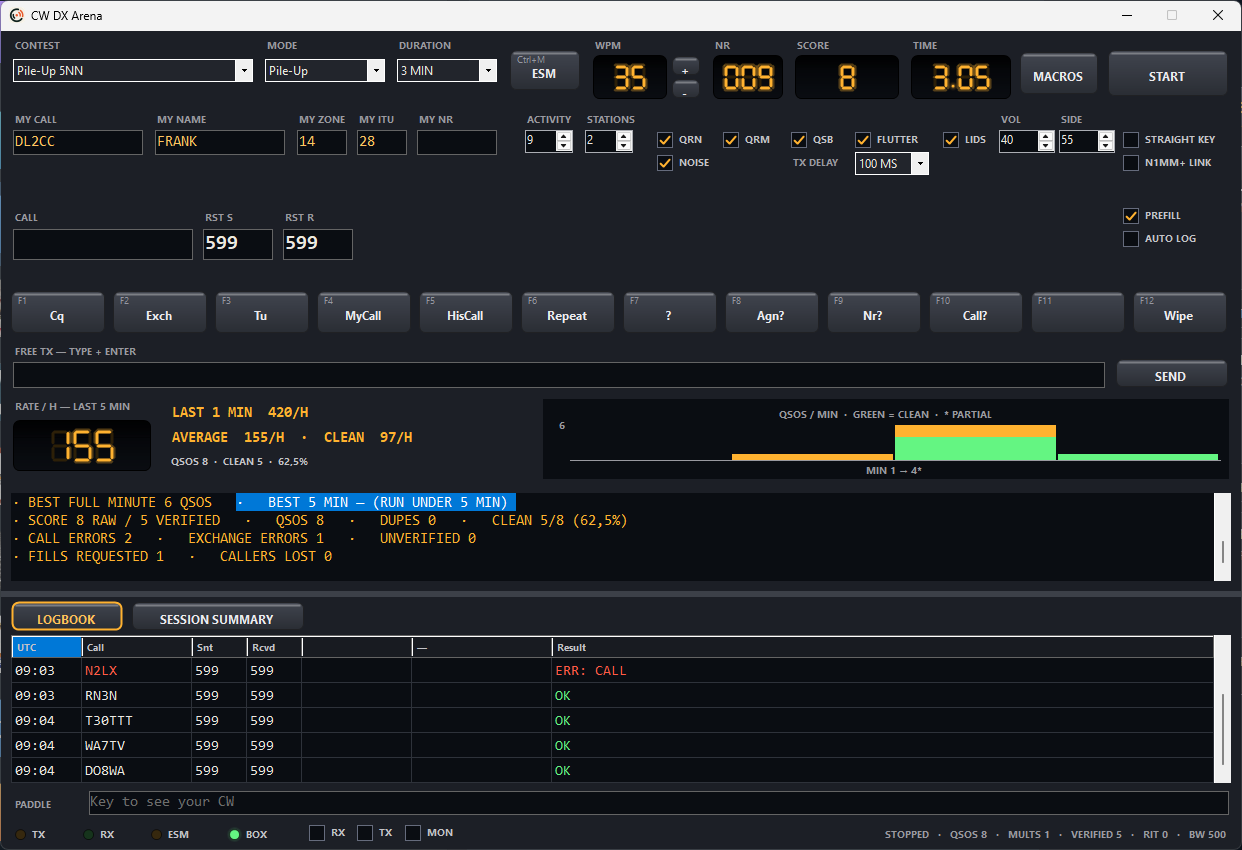Image resolution: width=1242 pixels, height=850 pixels.
Task: Click the SEND button
Action: [1171, 375]
